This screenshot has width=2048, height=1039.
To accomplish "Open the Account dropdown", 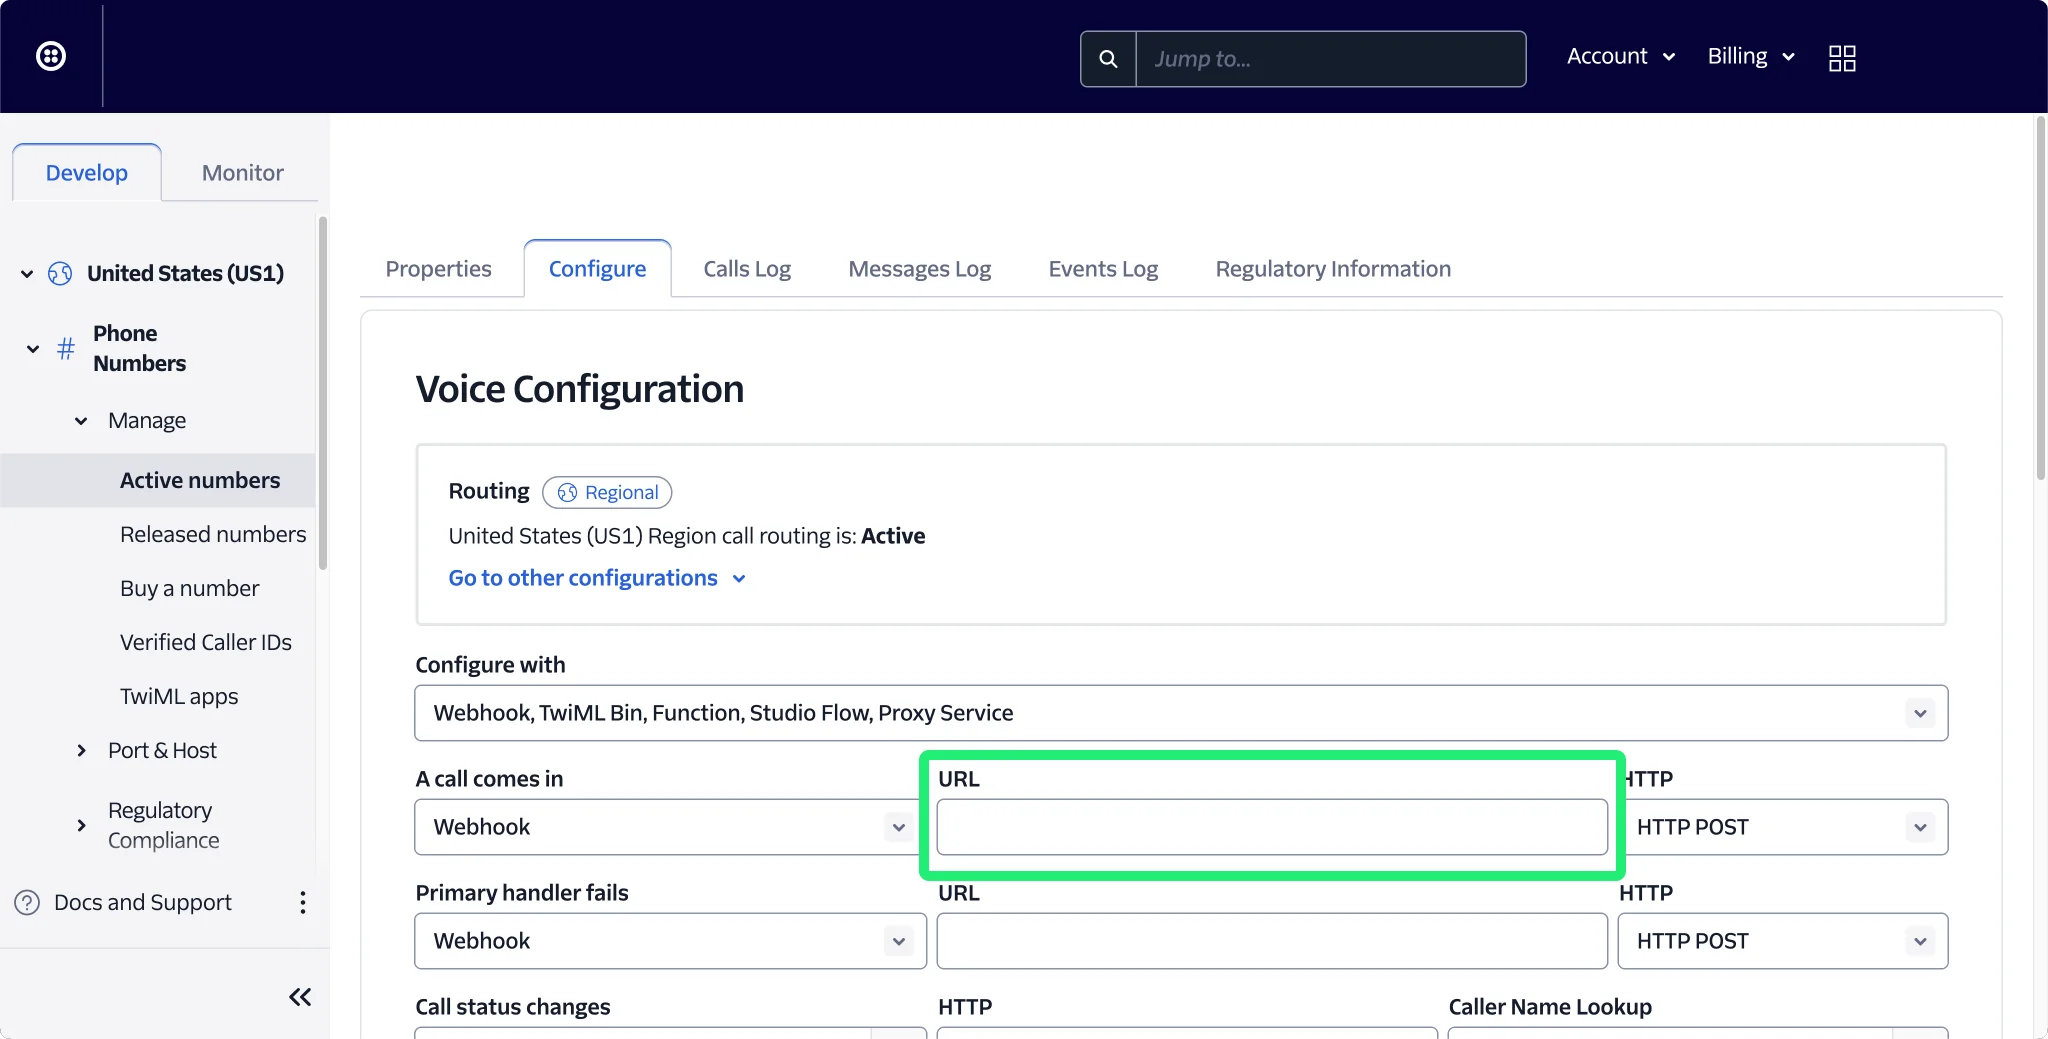I will 1618,56.
